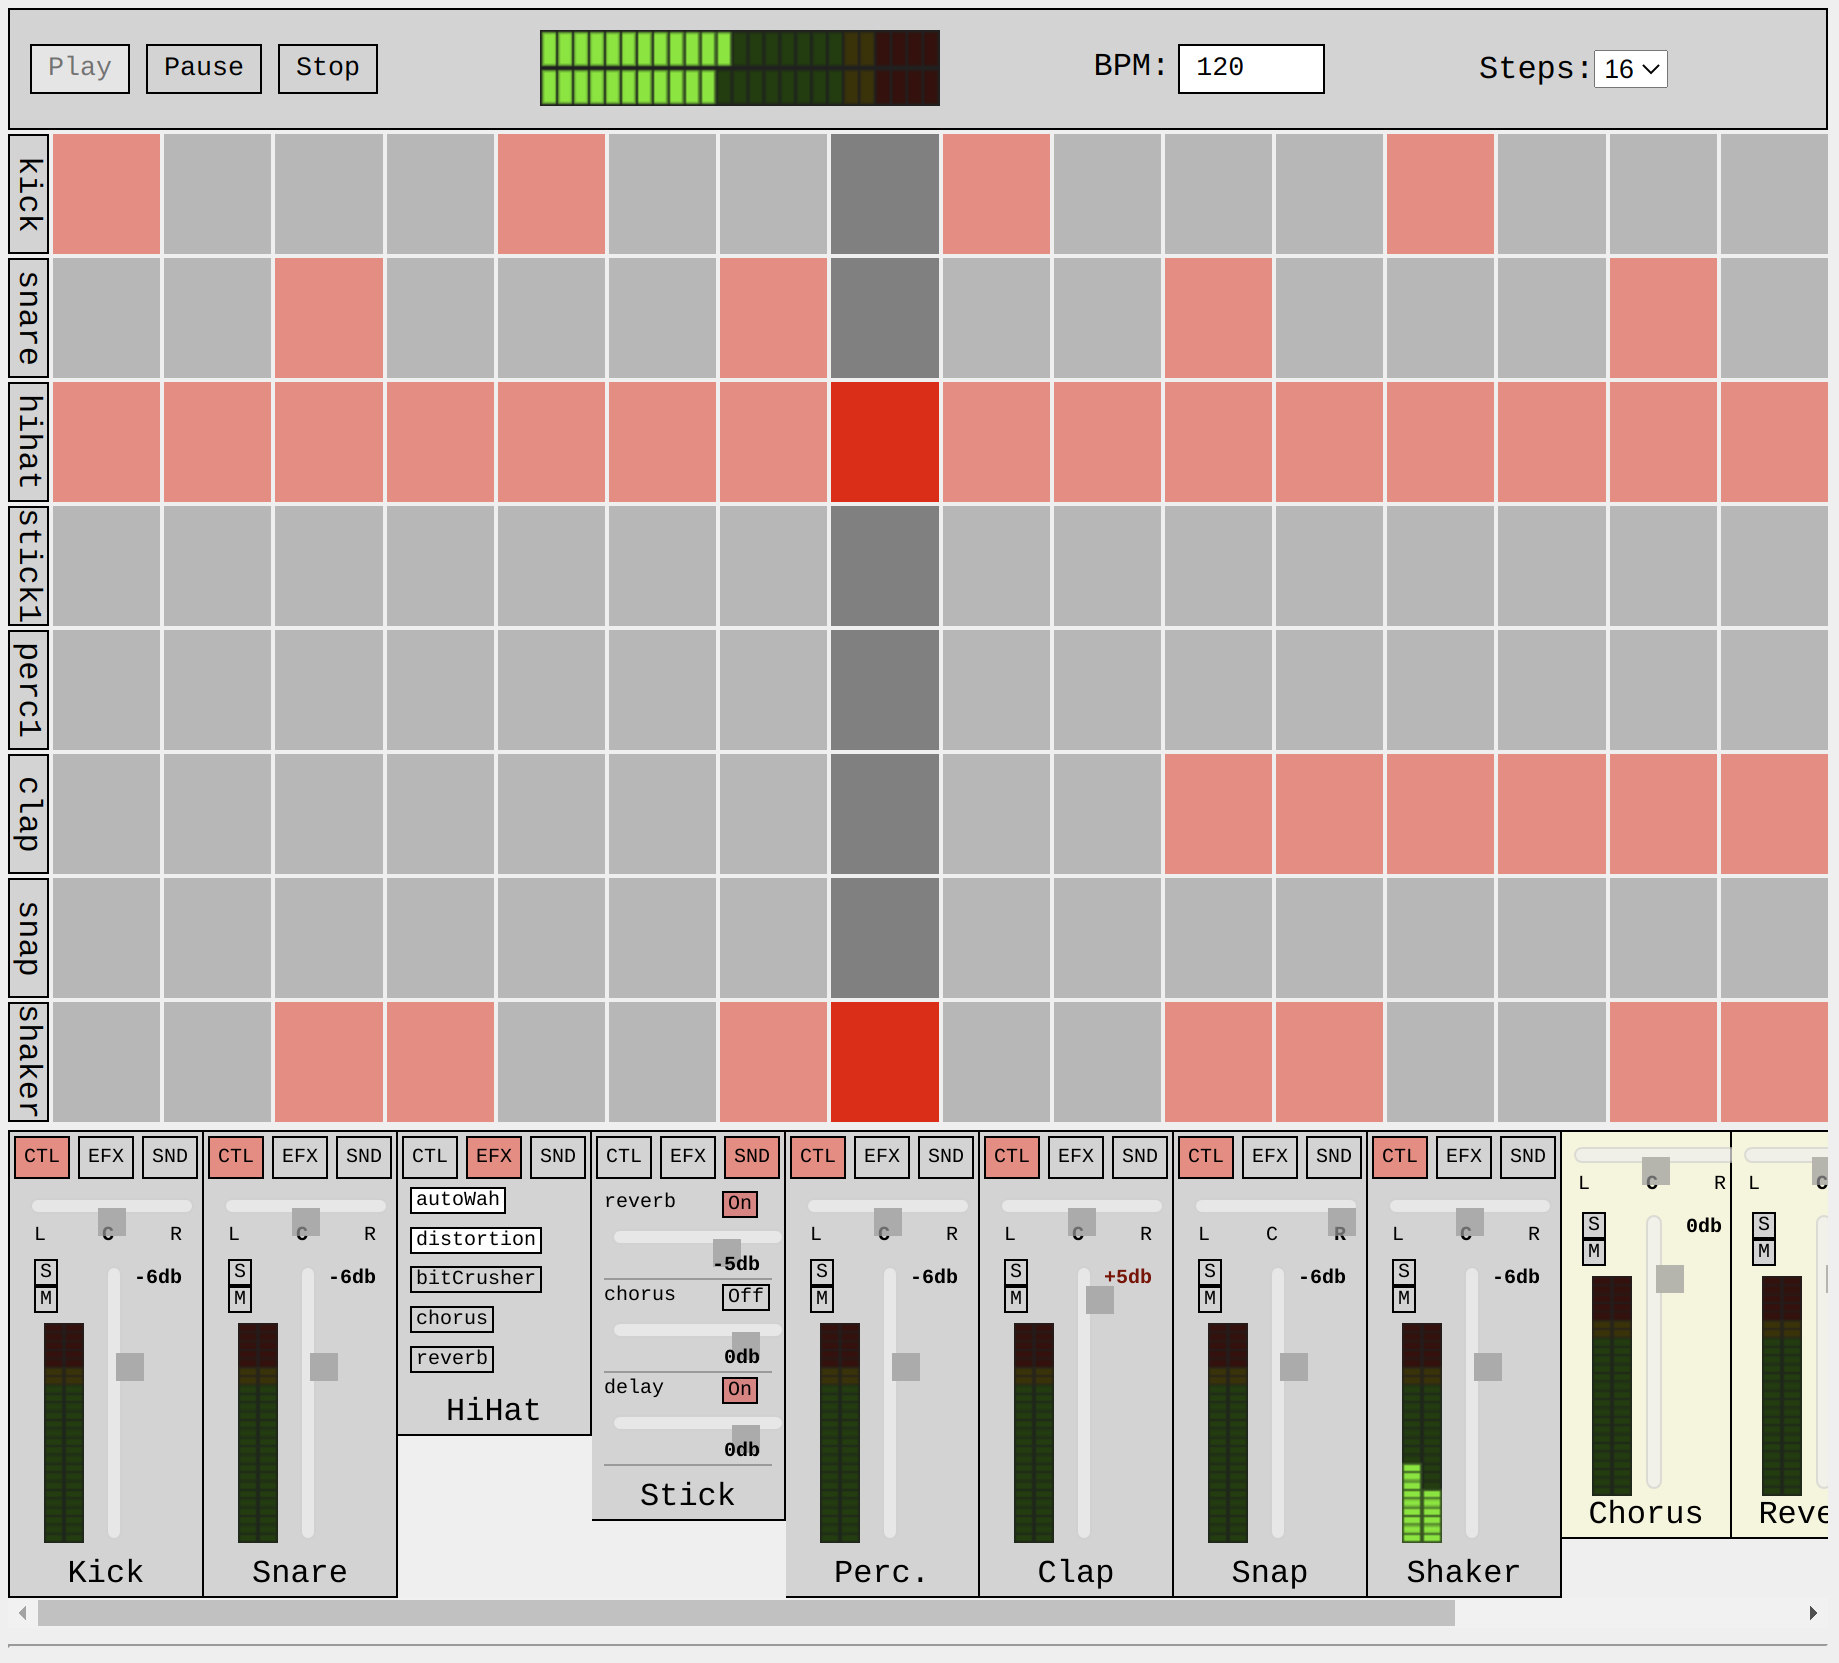Open the Kick channel EFX tab
1839x1663 pixels.
pyautogui.click(x=106, y=1157)
